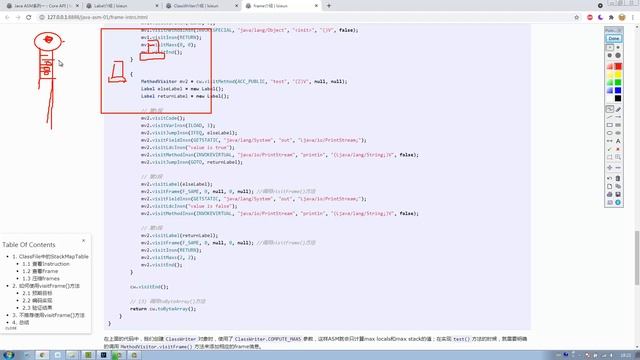
Task: Select the red cross stamp tool
Action: (618, 149)
